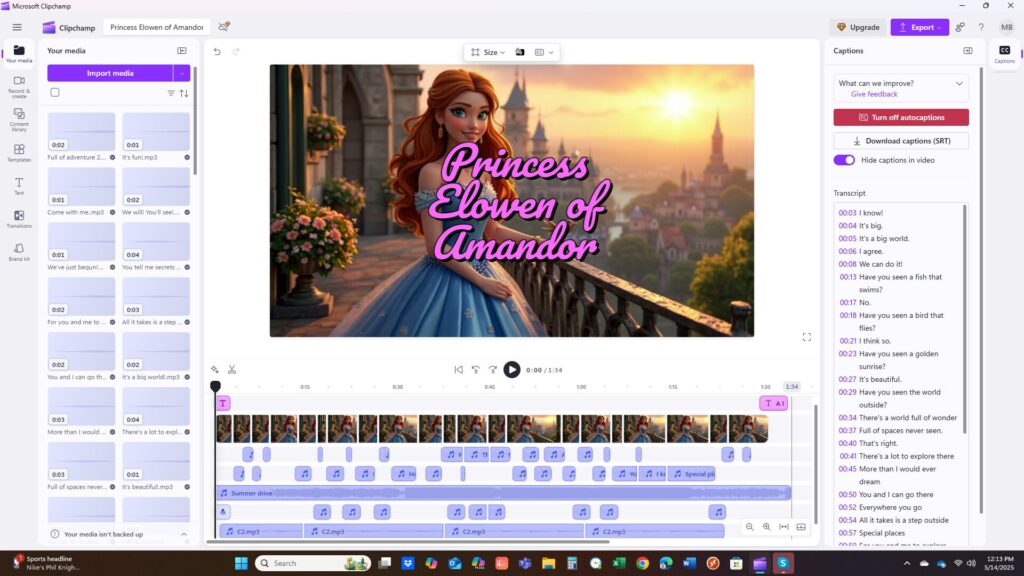1024x576 pixels.
Task: Click the split scissors icon
Action: click(x=232, y=370)
